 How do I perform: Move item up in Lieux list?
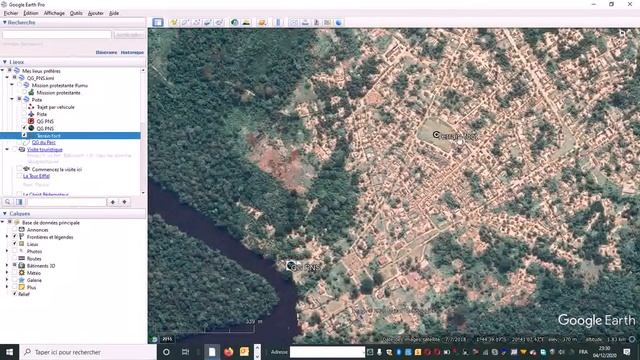coord(113,202)
